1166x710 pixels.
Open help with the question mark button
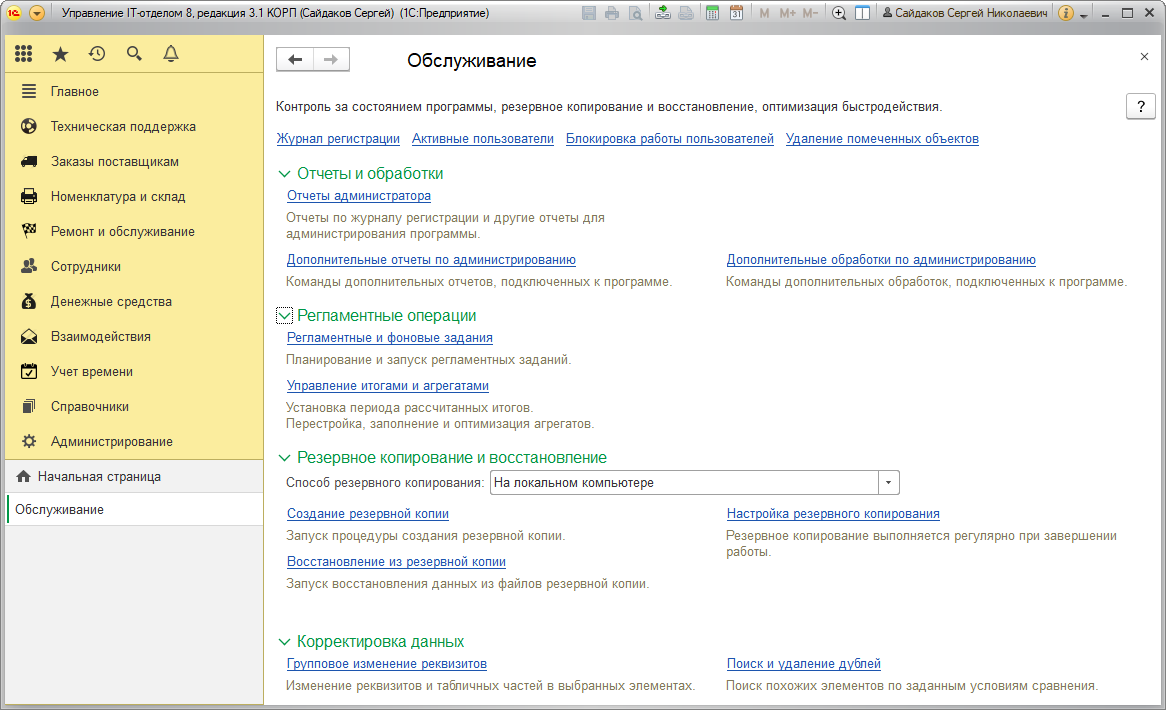(1141, 106)
